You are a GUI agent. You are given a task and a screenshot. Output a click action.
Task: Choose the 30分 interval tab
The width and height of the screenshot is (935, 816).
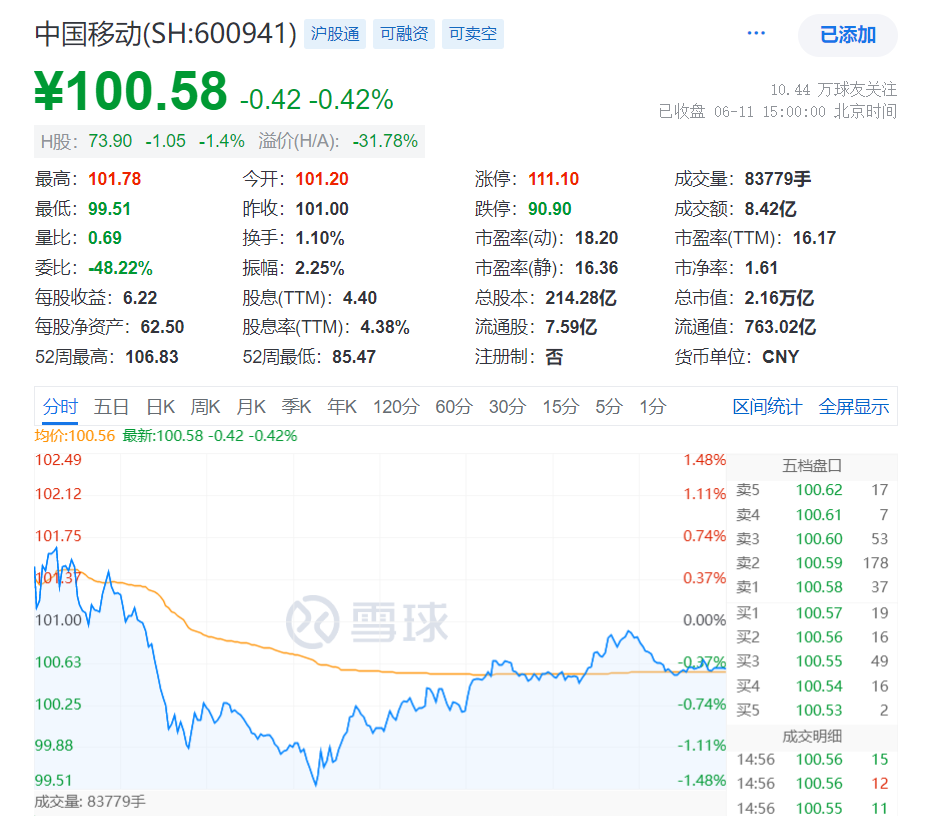click(x=507, y=407)
